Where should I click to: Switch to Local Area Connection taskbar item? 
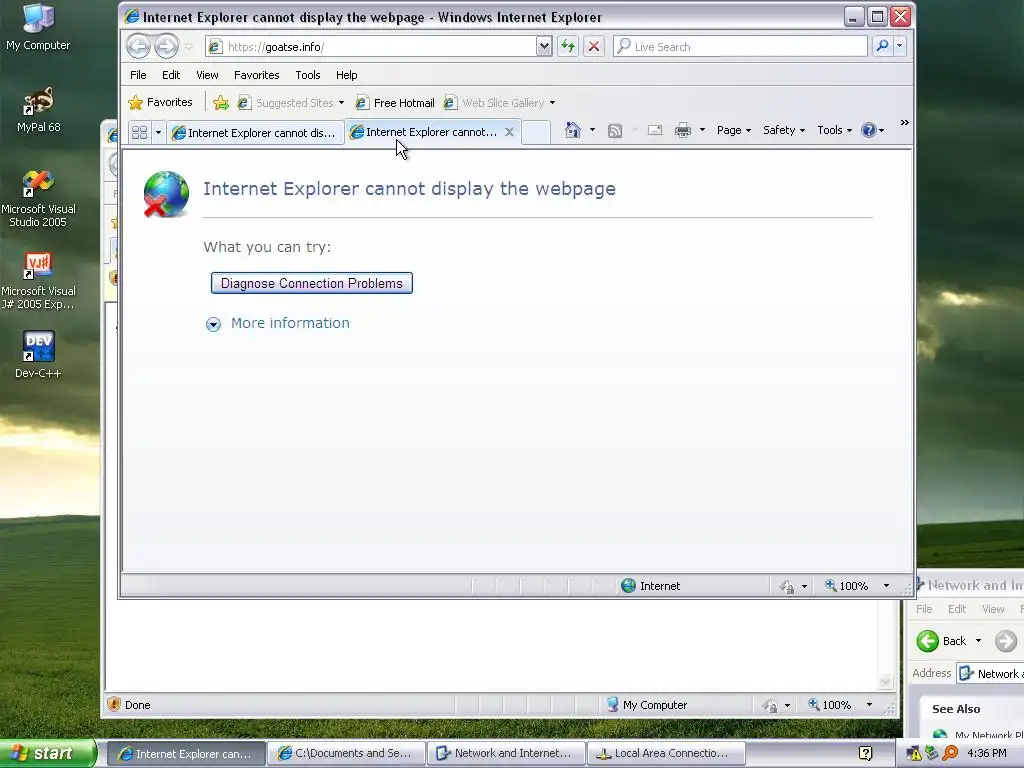click(665, 754)
